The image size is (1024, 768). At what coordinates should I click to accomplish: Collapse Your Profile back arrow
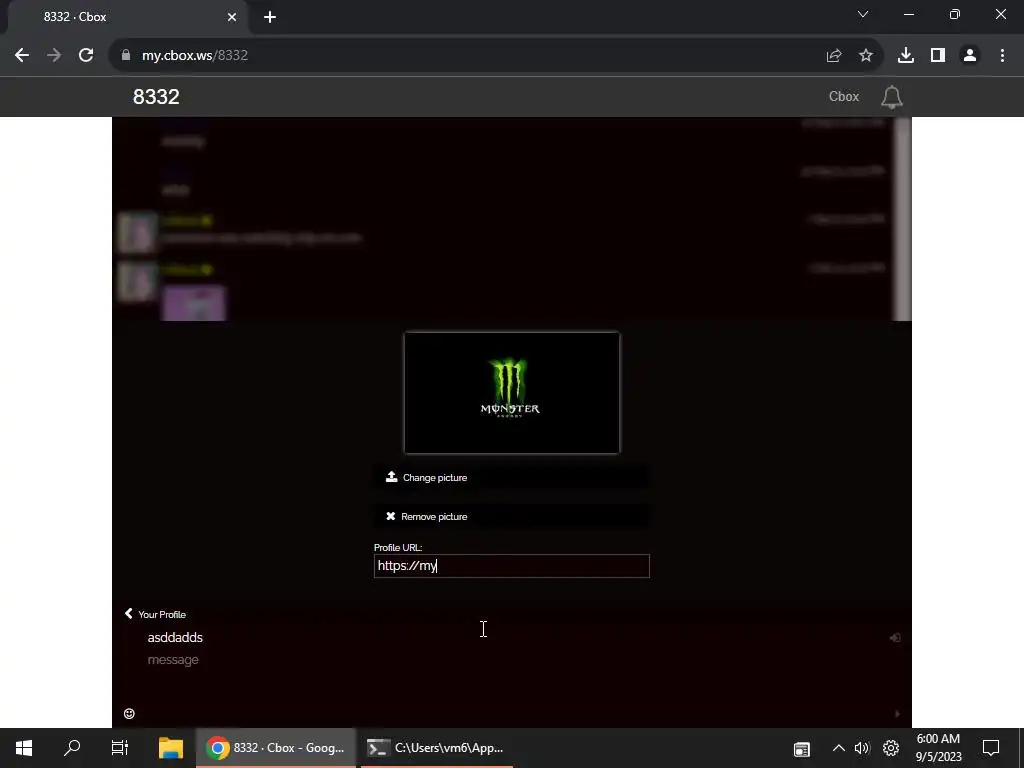click(129, 614)
